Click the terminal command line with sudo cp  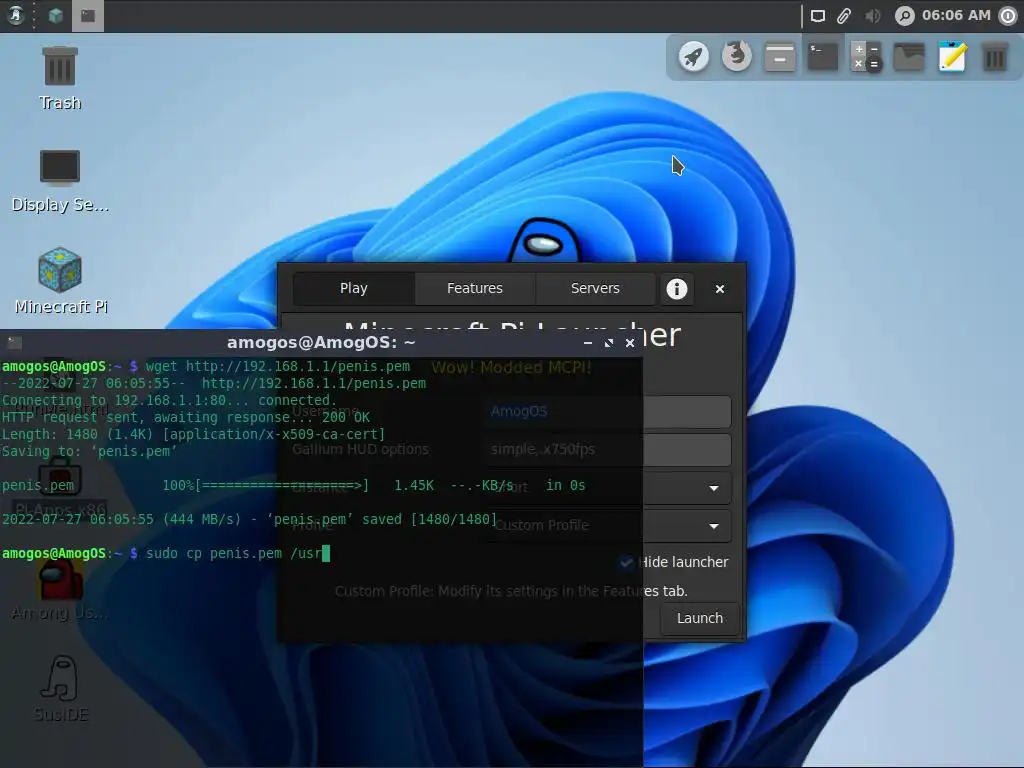click(x=166, y=553)
